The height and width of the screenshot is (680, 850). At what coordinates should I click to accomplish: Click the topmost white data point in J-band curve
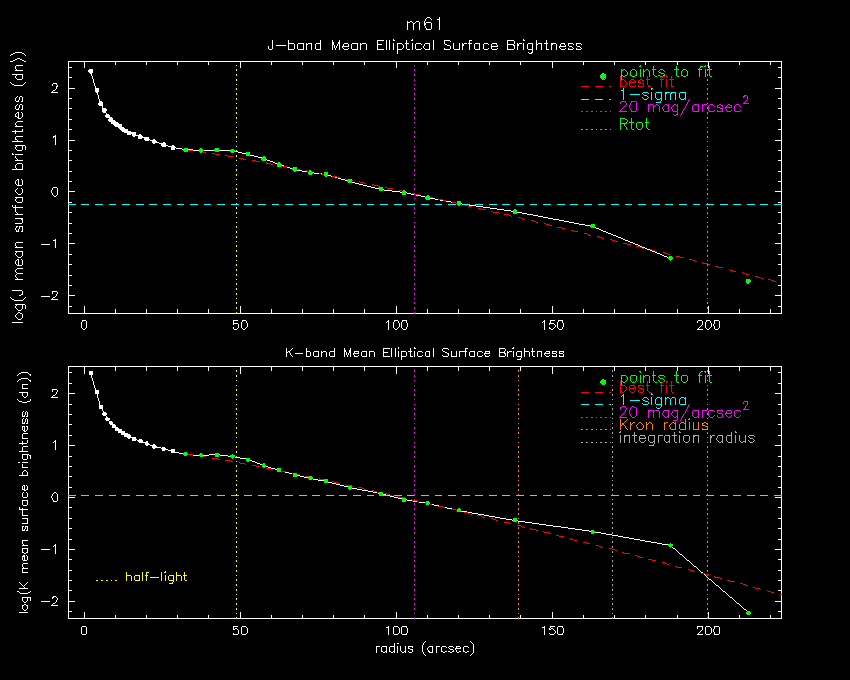[91, 71]
